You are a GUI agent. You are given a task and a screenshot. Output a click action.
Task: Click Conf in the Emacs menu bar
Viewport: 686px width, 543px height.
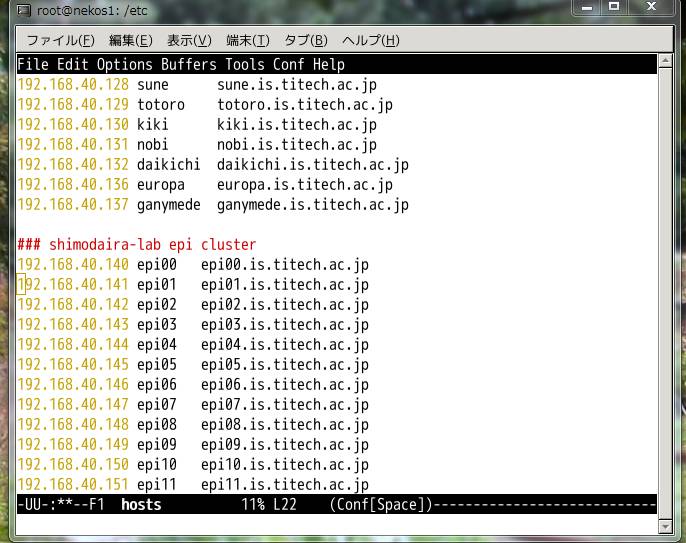pos(289,65)
